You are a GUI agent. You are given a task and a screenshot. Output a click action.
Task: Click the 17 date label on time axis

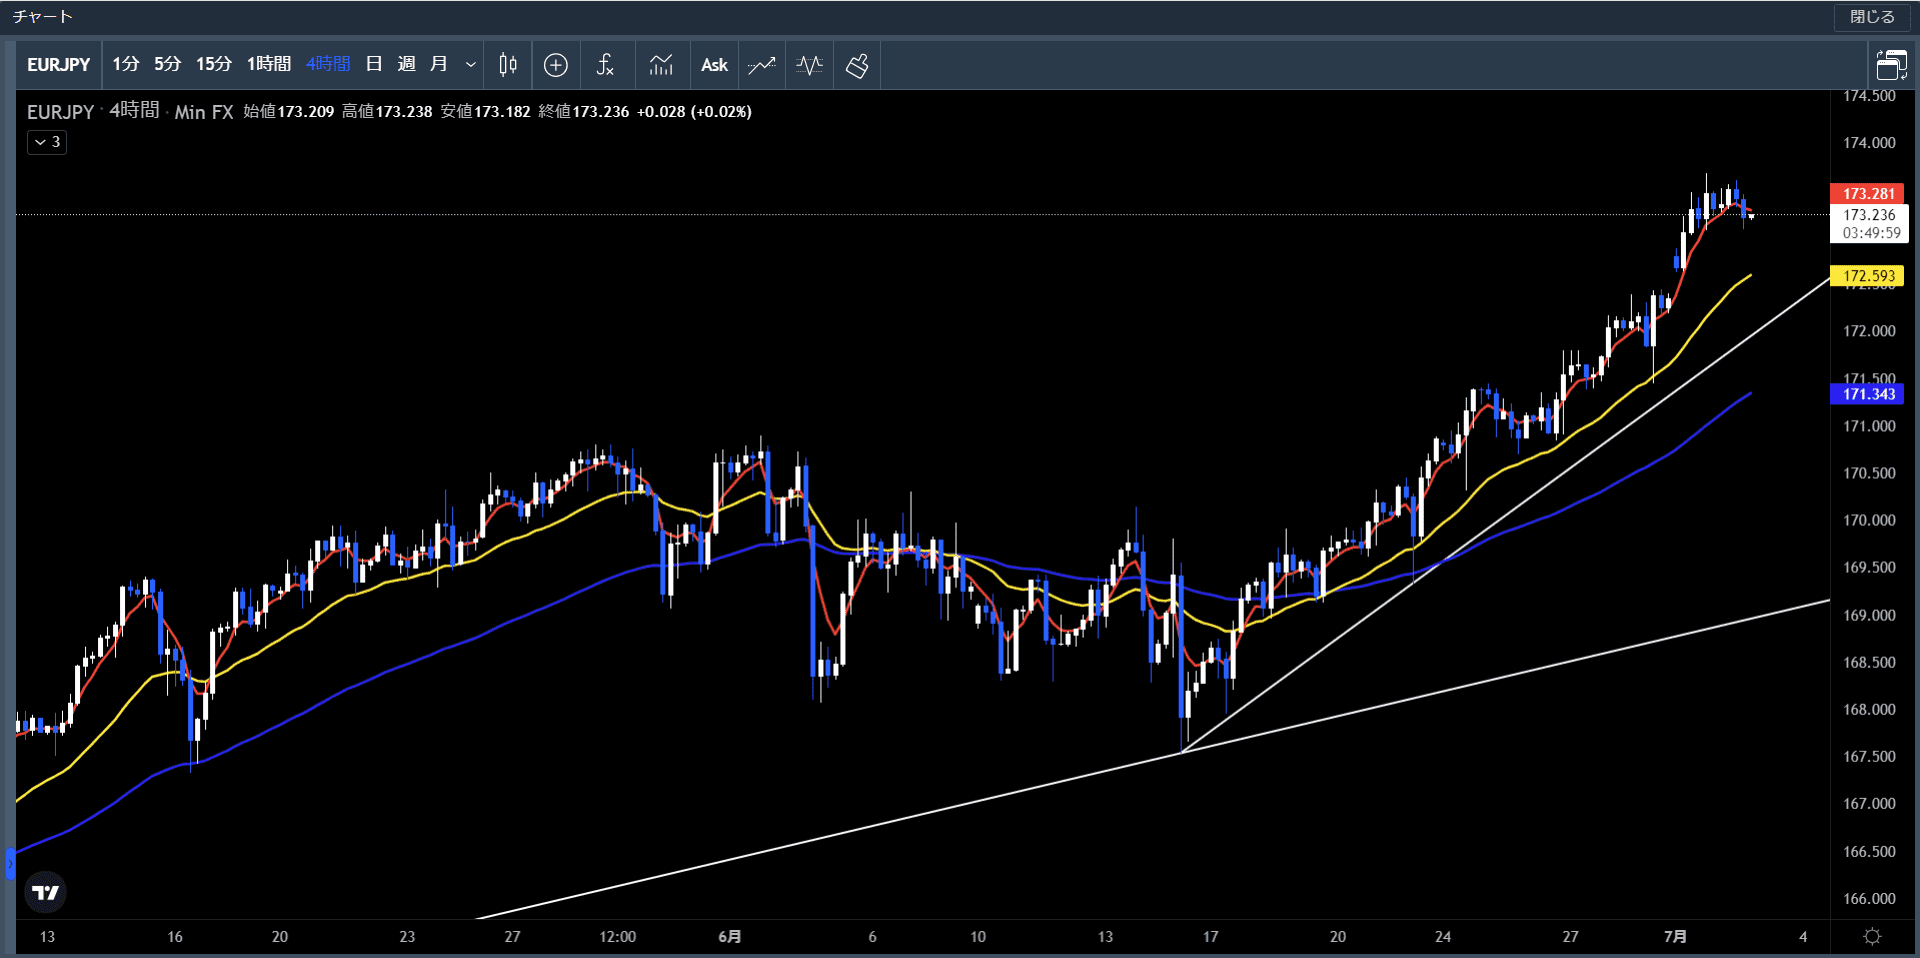click(1210, 937)
